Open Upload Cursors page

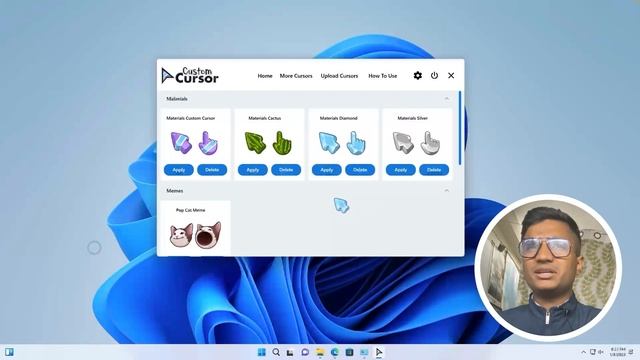tap(339, 76)
